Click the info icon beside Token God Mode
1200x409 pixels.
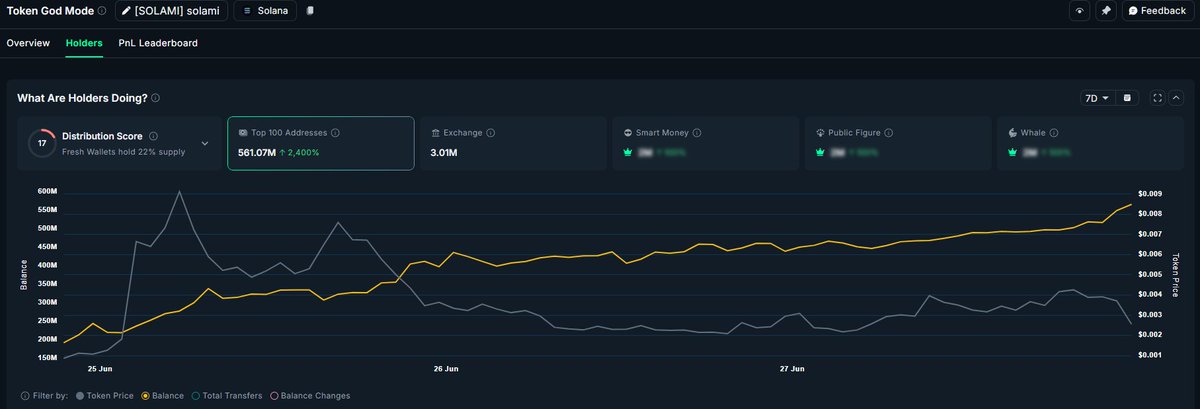(103, 11)
